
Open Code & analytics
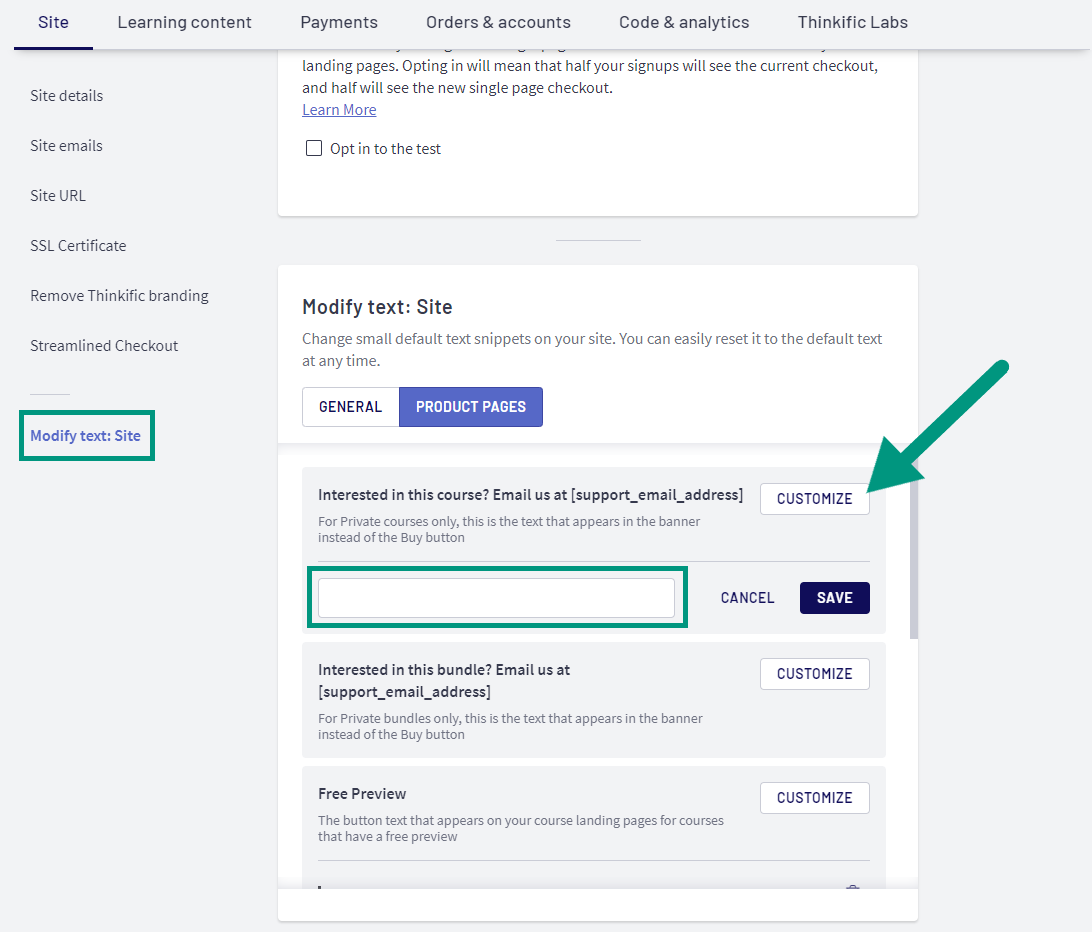(684, 22)
